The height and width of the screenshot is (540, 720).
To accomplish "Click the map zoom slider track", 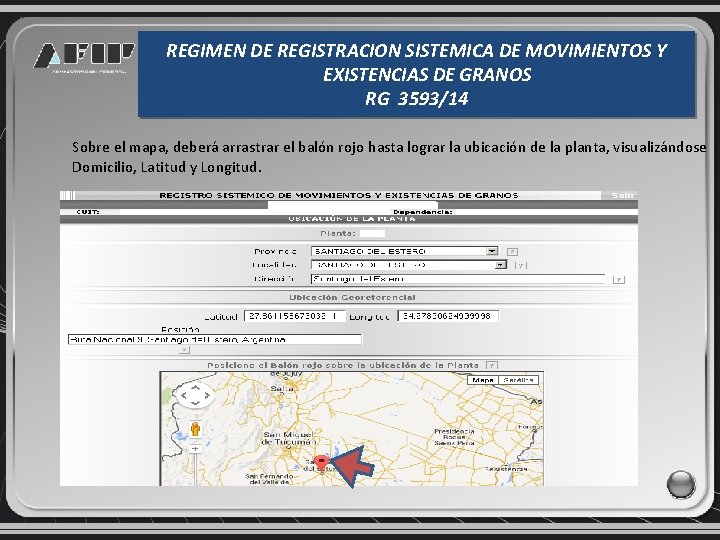I will (x=196, y=469).
